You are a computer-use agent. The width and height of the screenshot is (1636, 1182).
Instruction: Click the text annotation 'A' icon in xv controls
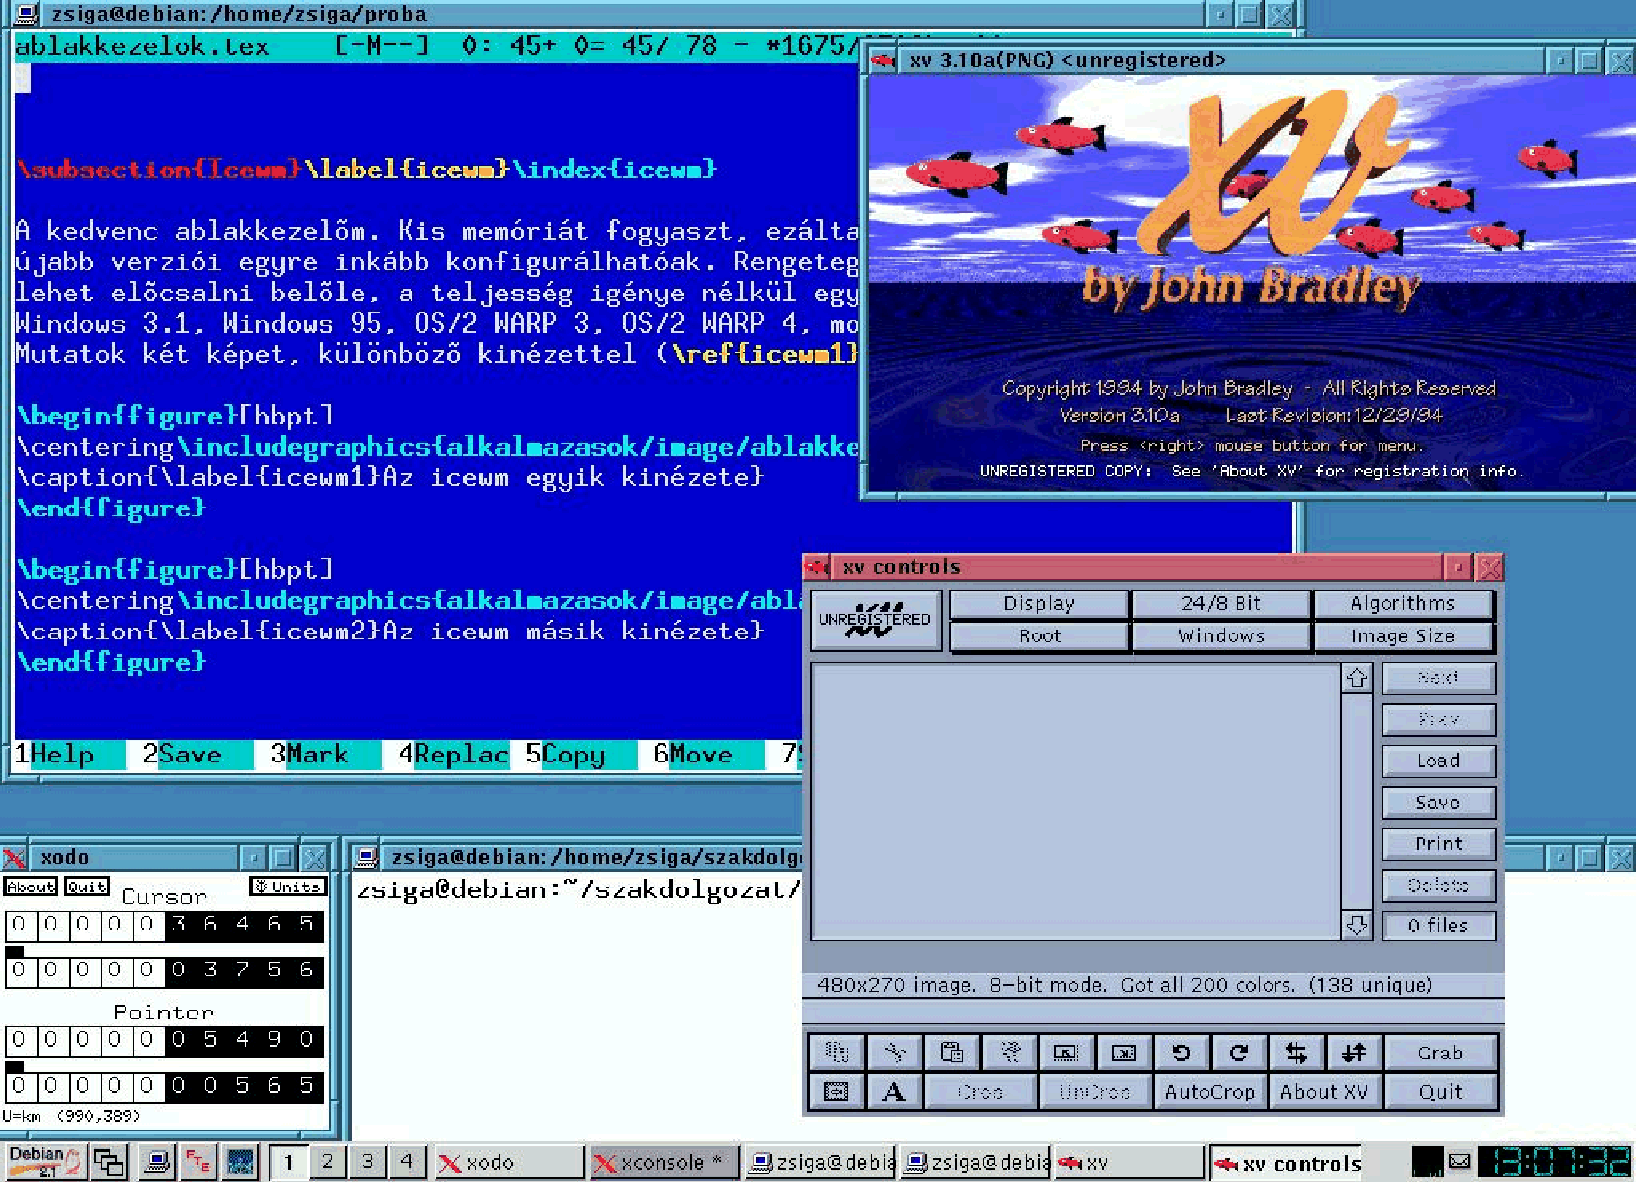pyautogui.click(x=894, y=1092)
